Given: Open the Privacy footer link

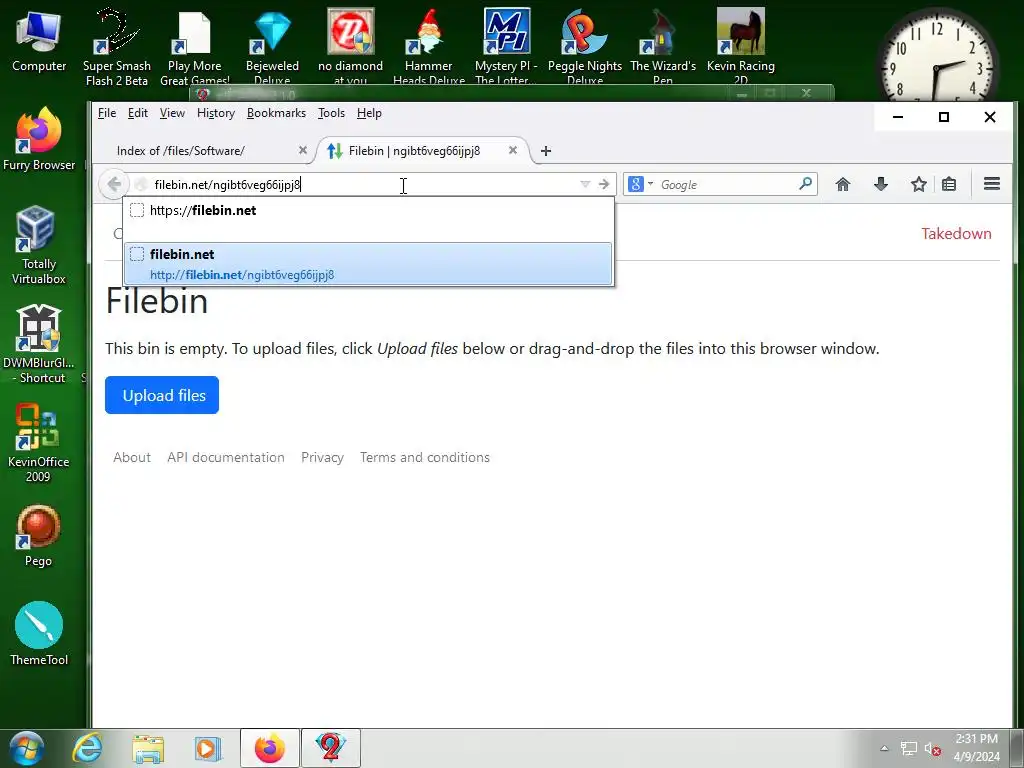Looking at the screenshot, I should [x=322, y=457].
